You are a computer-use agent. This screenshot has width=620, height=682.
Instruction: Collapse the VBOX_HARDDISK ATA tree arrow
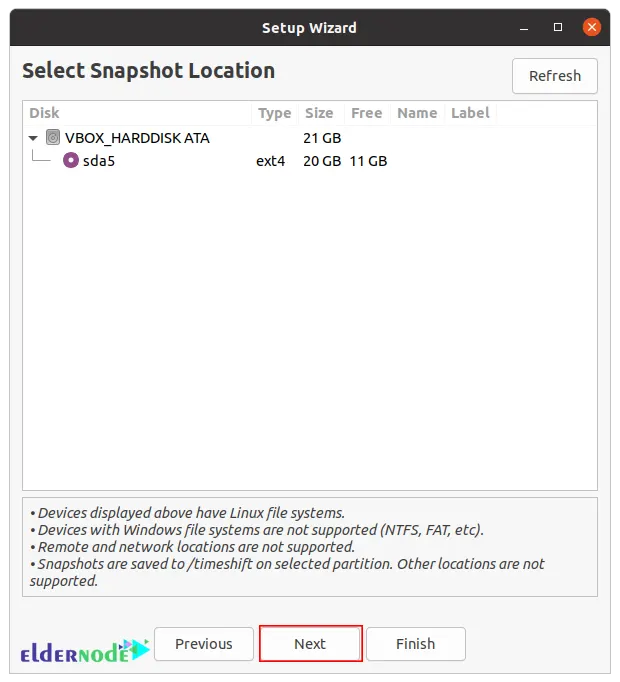point(33,138)
